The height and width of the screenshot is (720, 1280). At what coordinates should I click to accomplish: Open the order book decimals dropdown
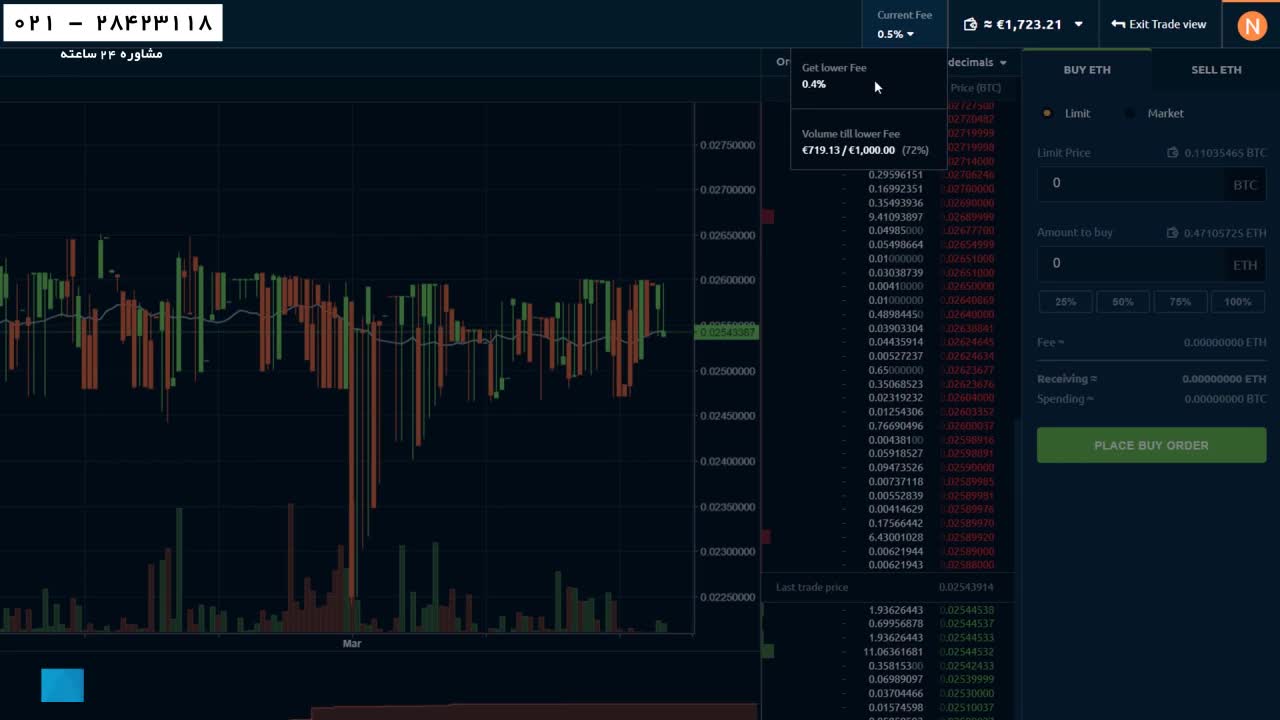point(977,62)
